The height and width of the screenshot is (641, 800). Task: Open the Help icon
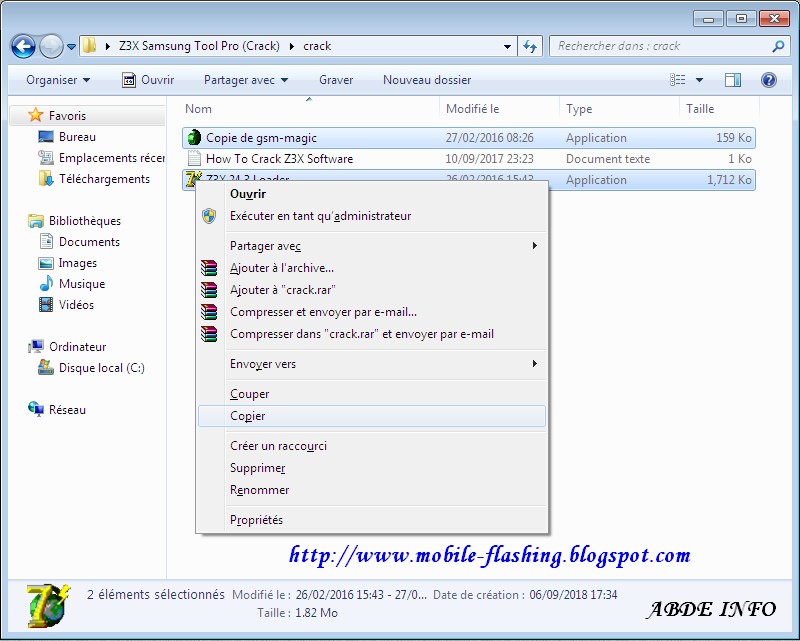click(768, 80)
